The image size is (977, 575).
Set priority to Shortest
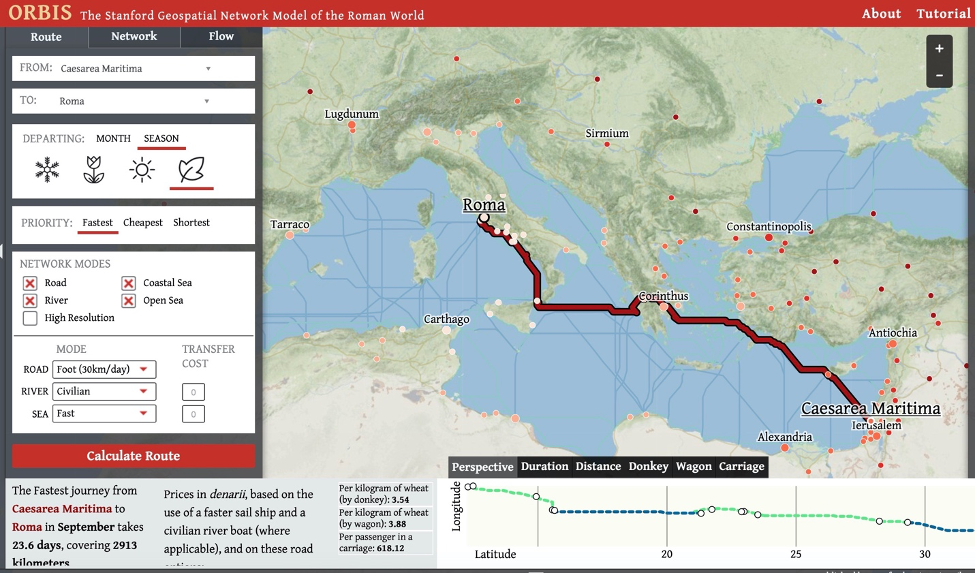click(x=191, y=222)
